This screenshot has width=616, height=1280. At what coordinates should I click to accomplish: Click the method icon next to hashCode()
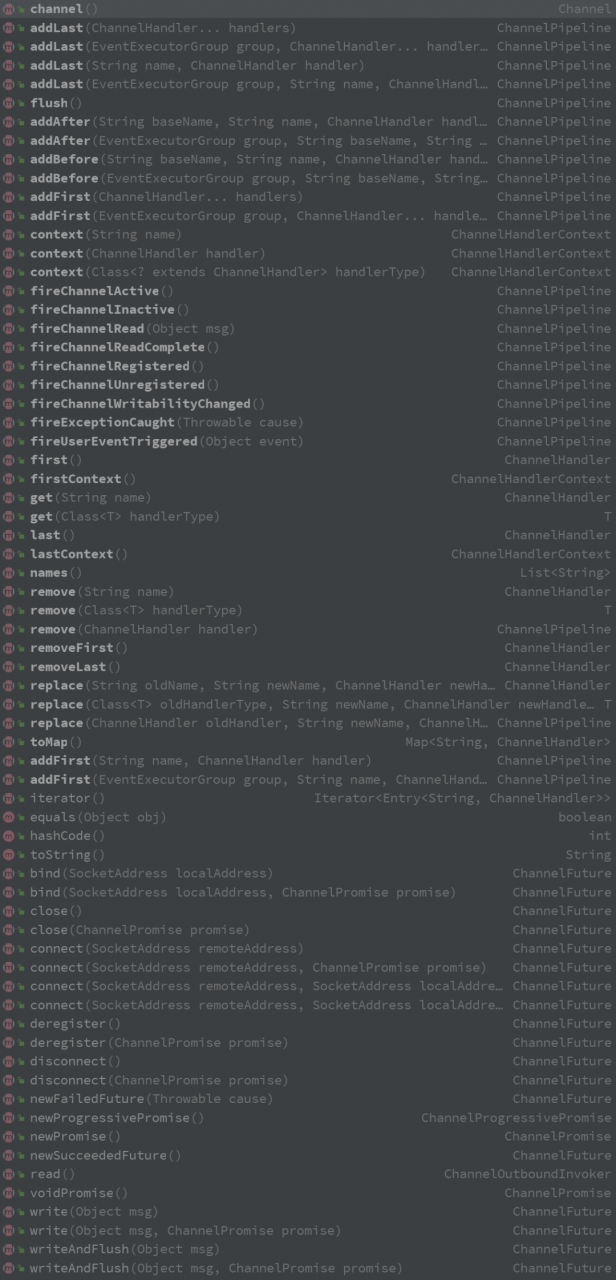click(x=9, y=836)
